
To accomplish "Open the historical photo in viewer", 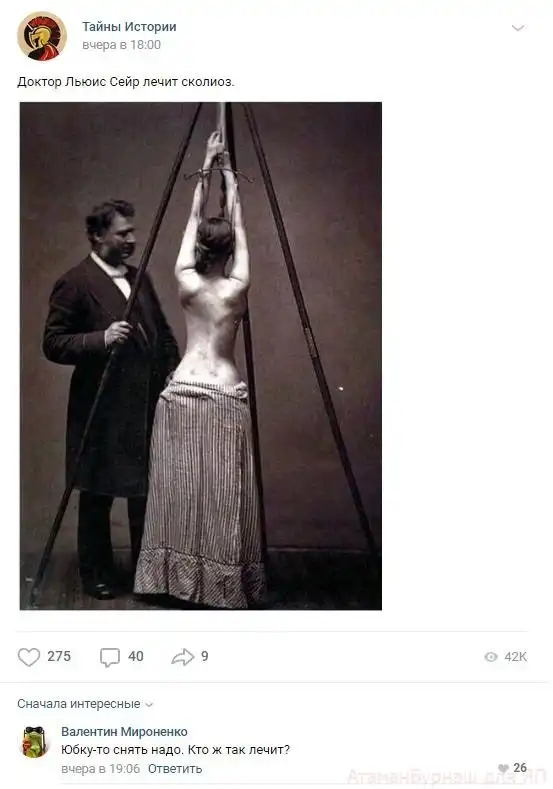I will 201,356.
